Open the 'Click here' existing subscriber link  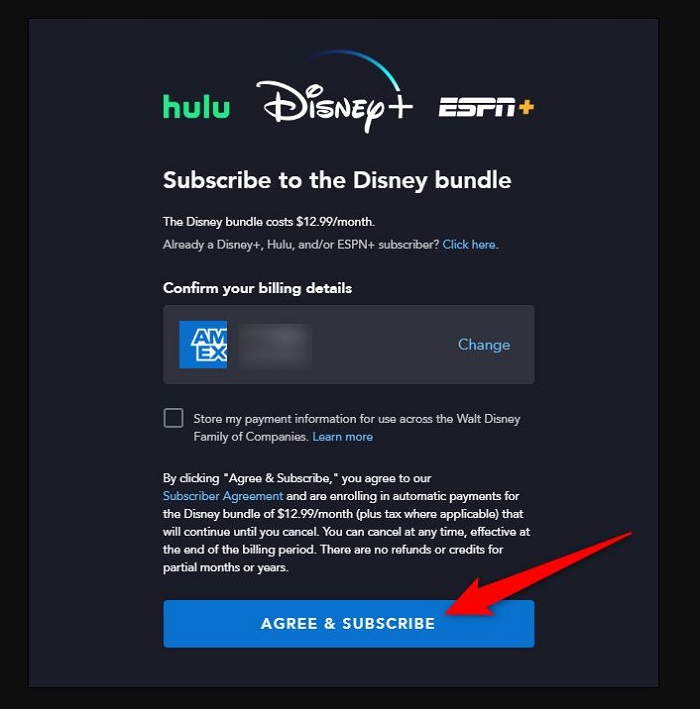point(470,245)
